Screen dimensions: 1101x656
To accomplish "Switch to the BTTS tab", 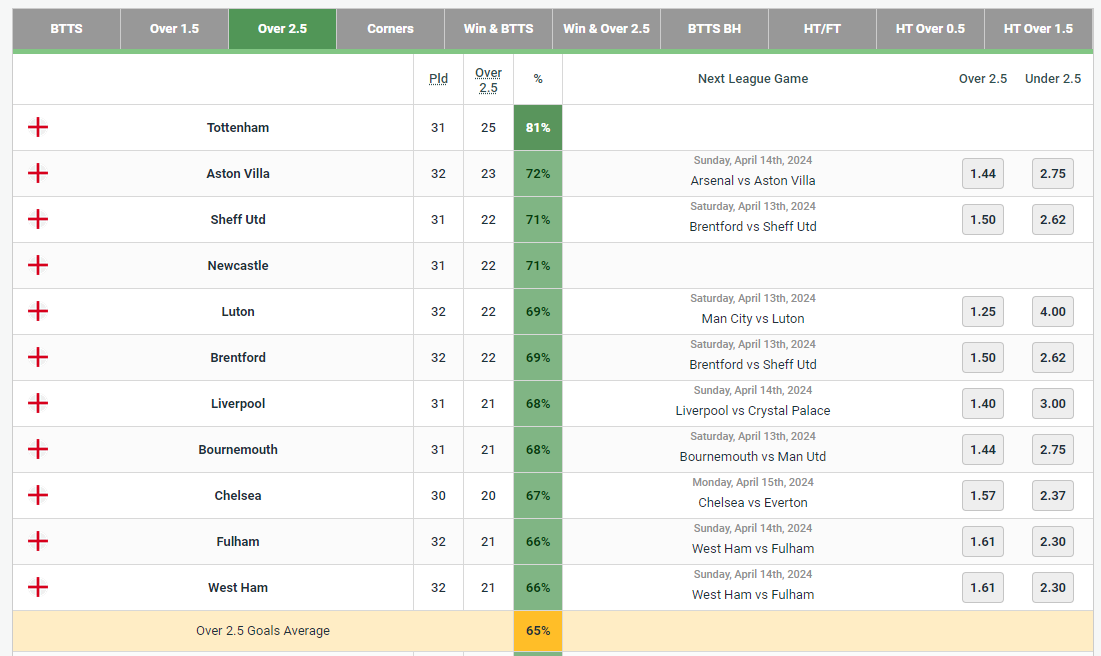I will pos(66,29).
